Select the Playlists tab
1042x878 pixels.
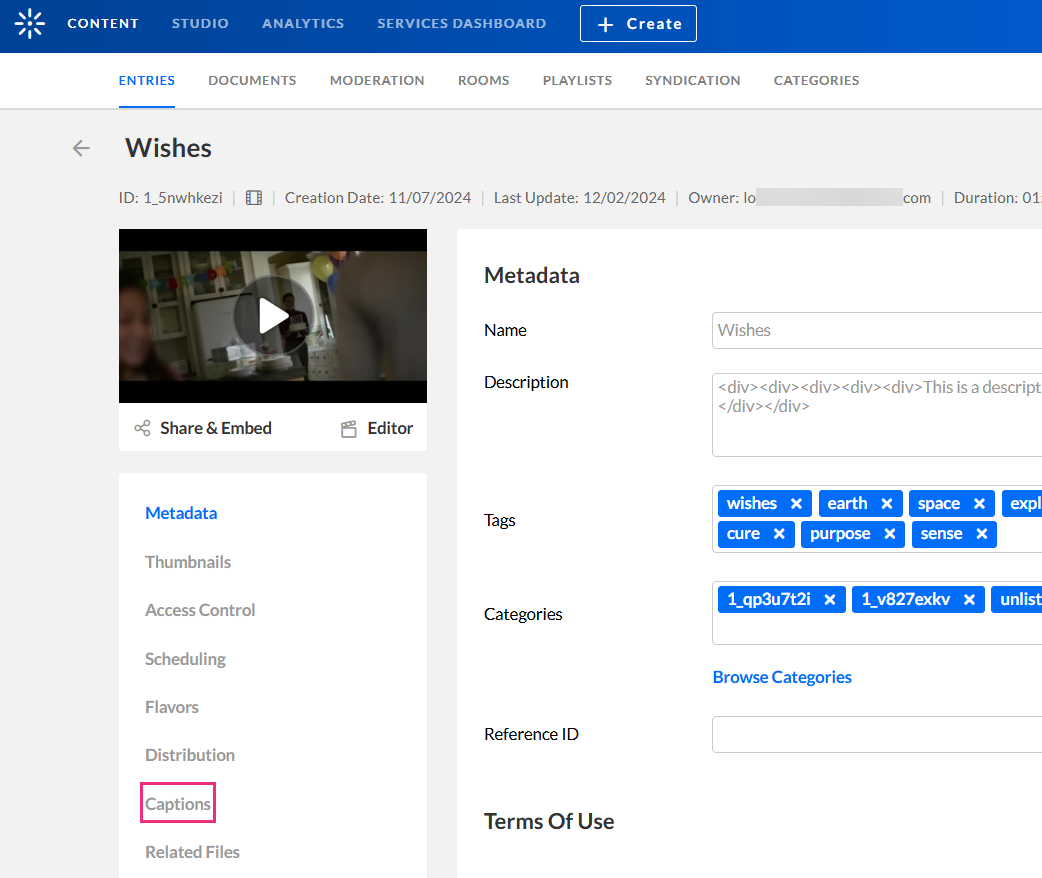[577, 80]
